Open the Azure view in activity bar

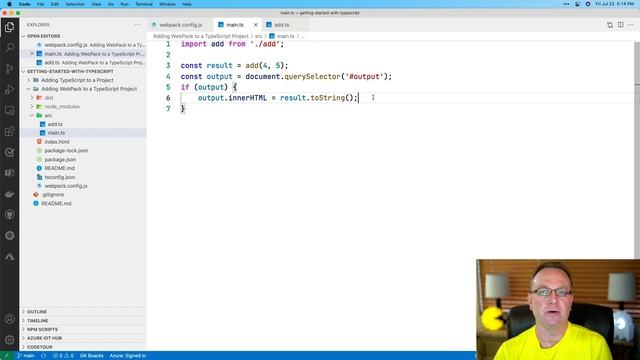pos(9,256)
